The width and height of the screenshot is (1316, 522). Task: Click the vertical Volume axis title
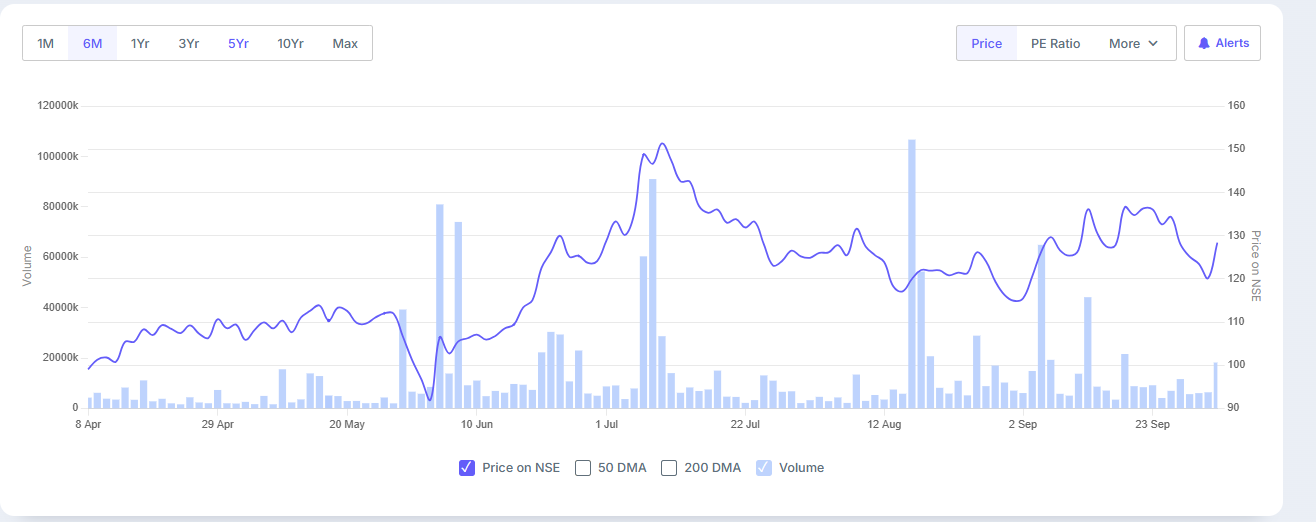[x=28, y=265]
